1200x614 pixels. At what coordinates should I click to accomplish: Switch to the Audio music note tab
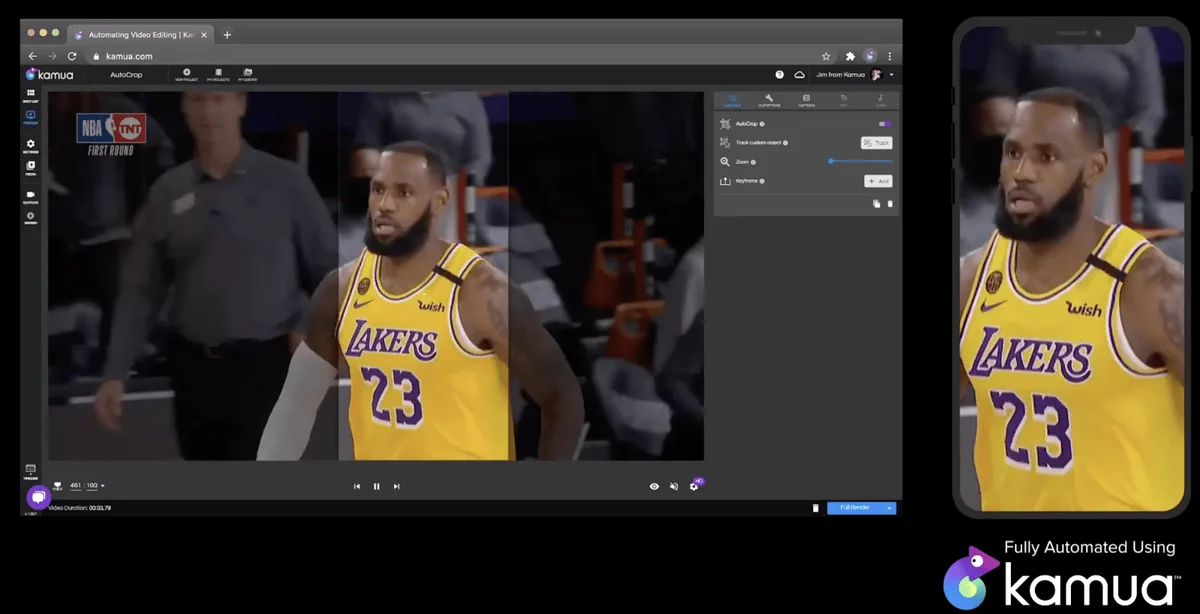[880, 100]
